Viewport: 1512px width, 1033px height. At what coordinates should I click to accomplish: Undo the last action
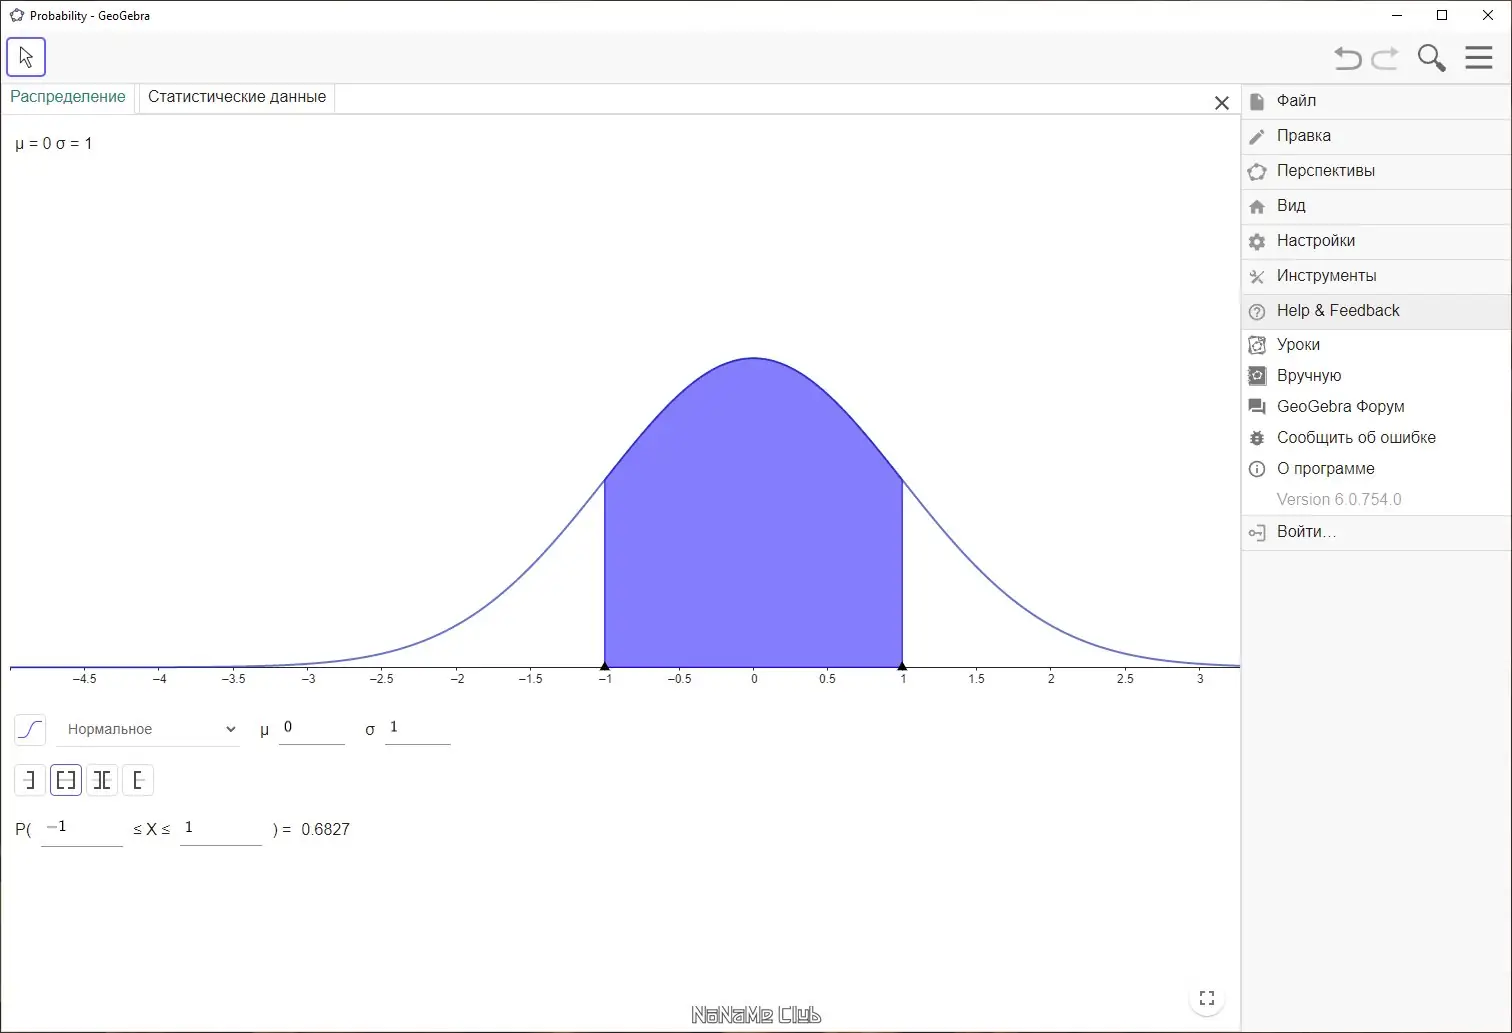[x=1348, y=58]
